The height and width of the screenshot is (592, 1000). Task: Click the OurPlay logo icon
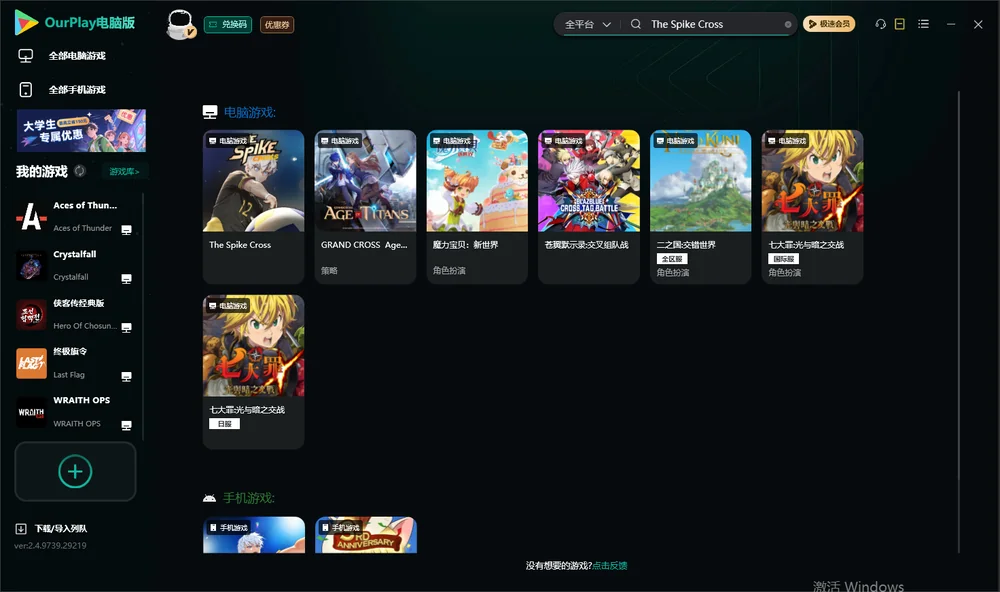[x=26, y=22]
